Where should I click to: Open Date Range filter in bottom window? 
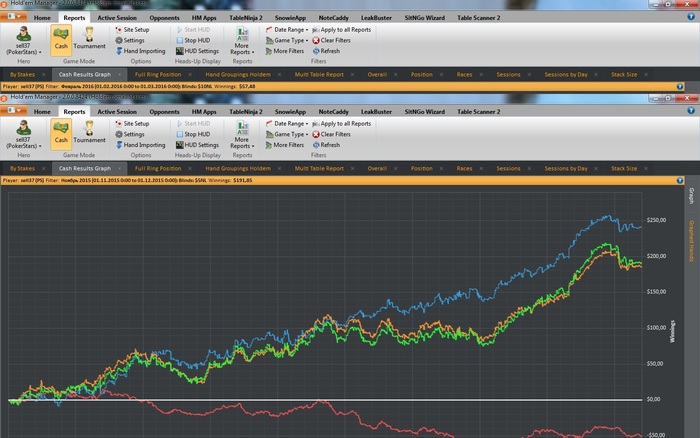pyautogui.click(x=287, y=123)
